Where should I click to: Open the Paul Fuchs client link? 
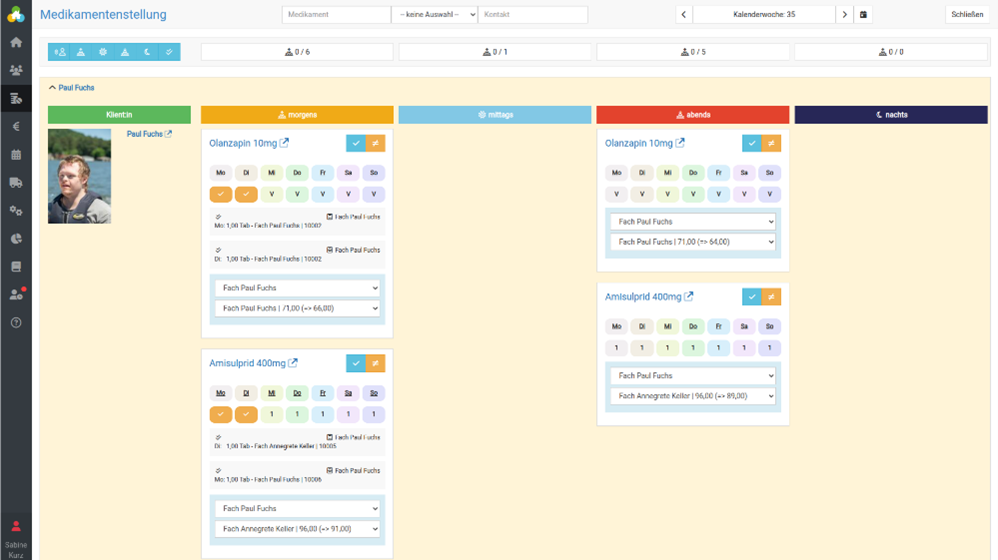point(144,134)
